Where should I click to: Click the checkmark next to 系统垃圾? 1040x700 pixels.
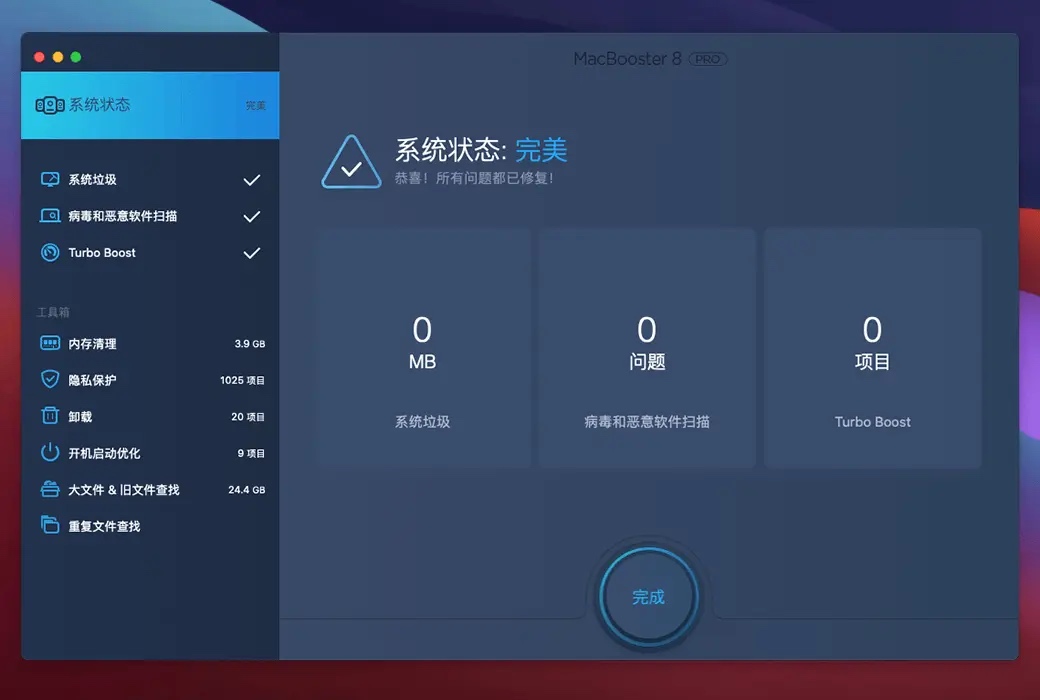[251, 180]
